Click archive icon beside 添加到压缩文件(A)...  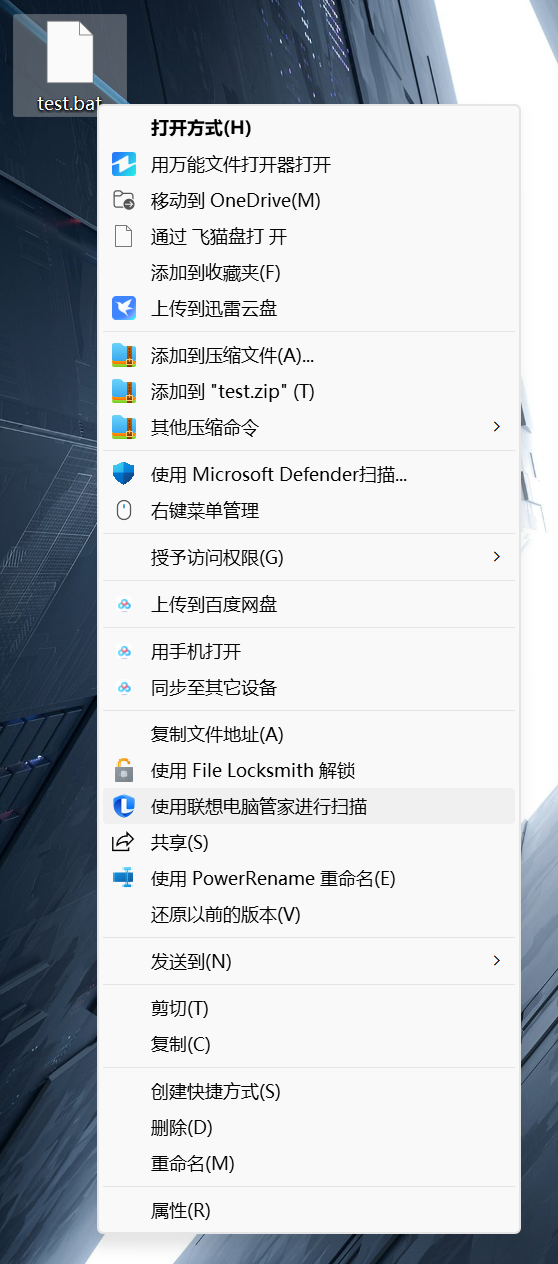pos(123,355)
